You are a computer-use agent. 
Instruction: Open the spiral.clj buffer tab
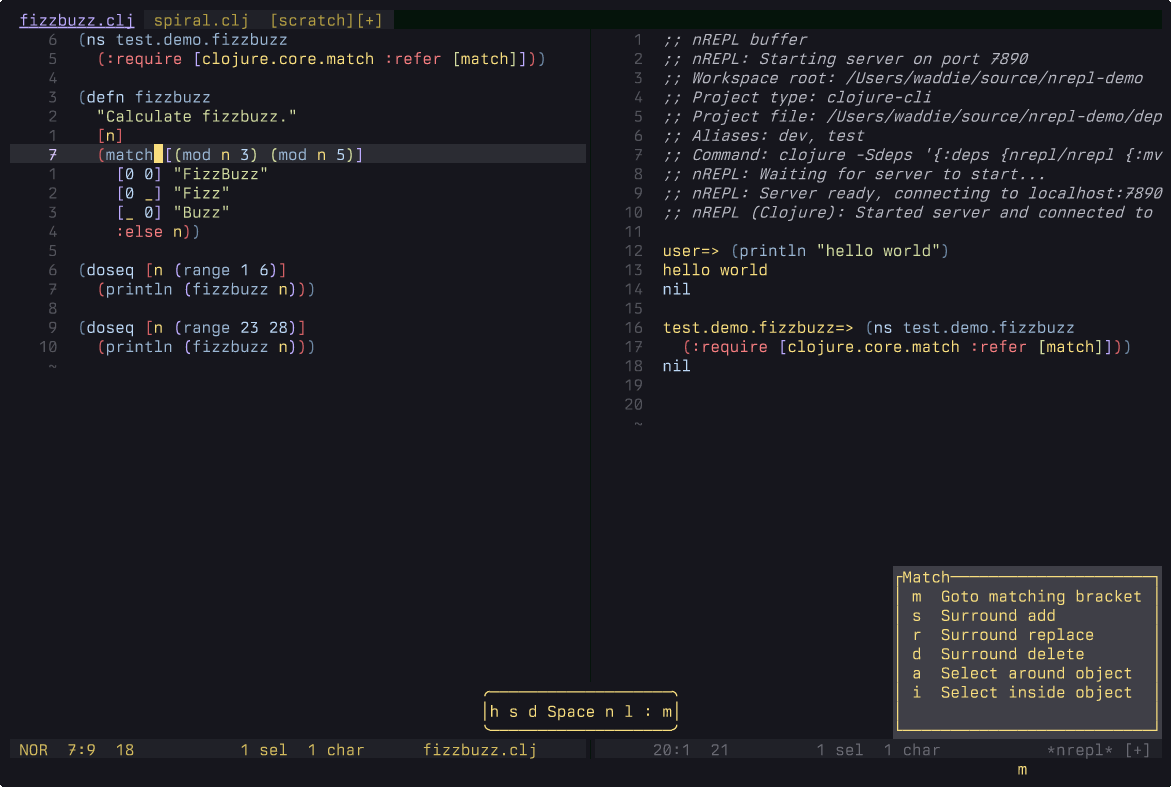[201, 20]
